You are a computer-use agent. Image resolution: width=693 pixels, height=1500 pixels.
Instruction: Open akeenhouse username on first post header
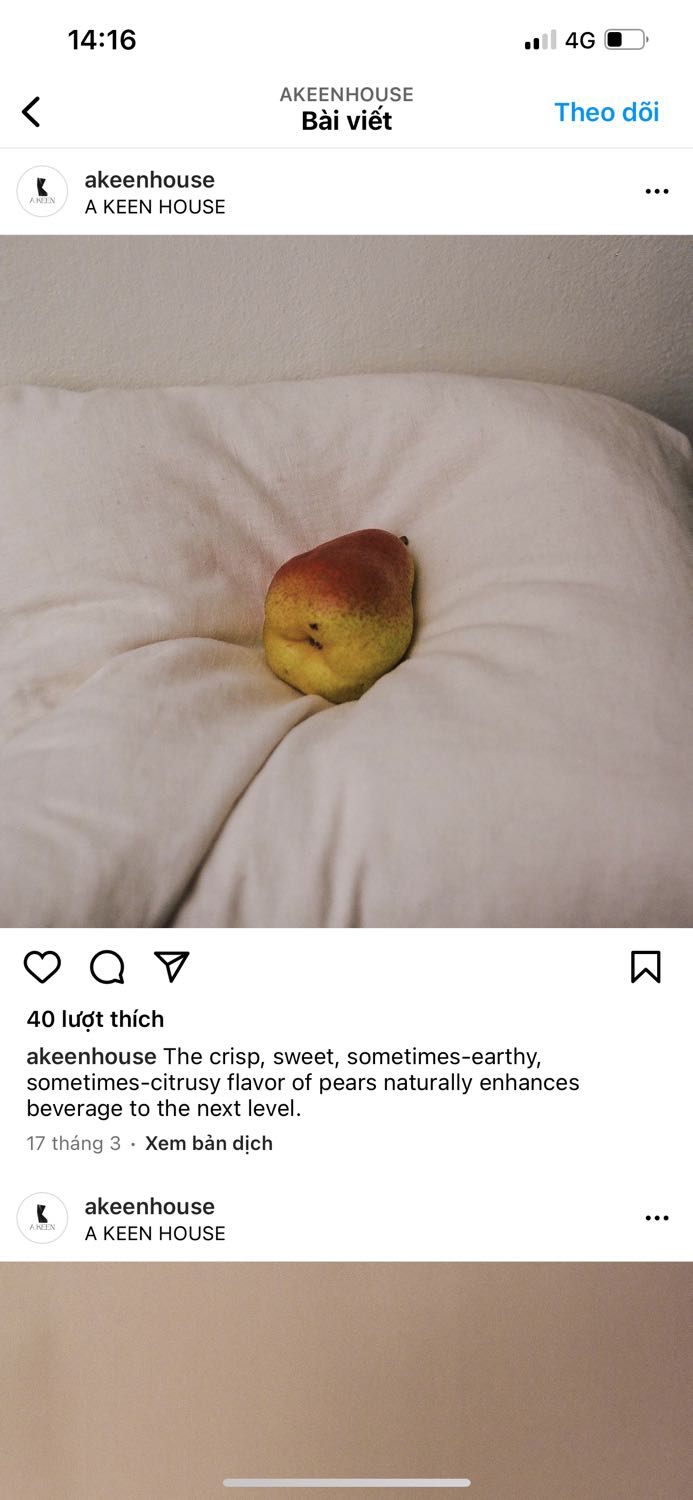(x=150, y=180)
